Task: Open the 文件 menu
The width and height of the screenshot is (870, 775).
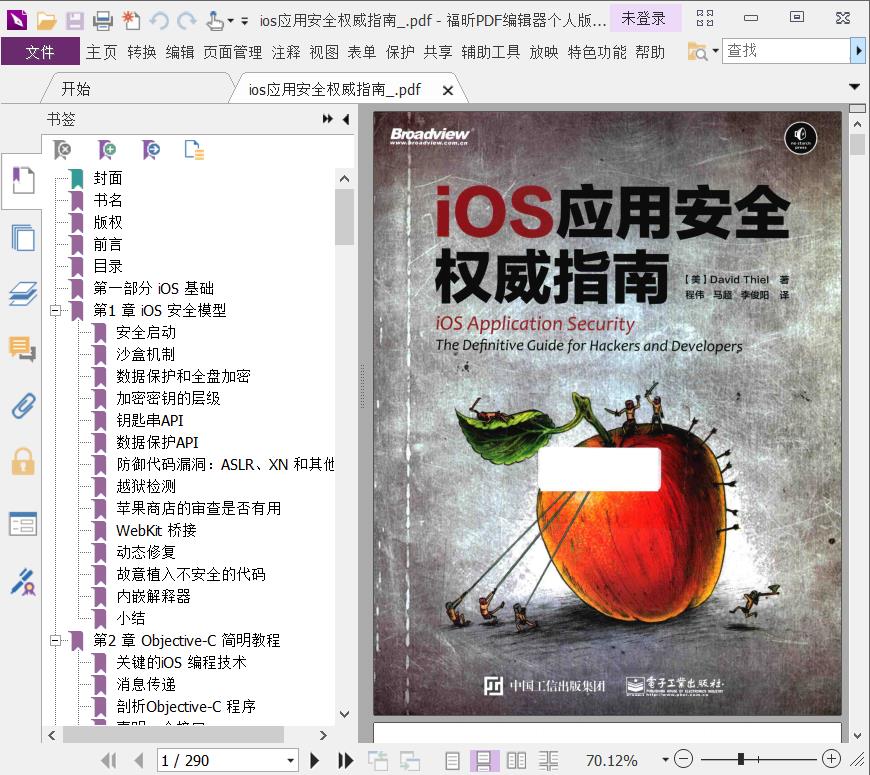Action: (x=40, y=52)
